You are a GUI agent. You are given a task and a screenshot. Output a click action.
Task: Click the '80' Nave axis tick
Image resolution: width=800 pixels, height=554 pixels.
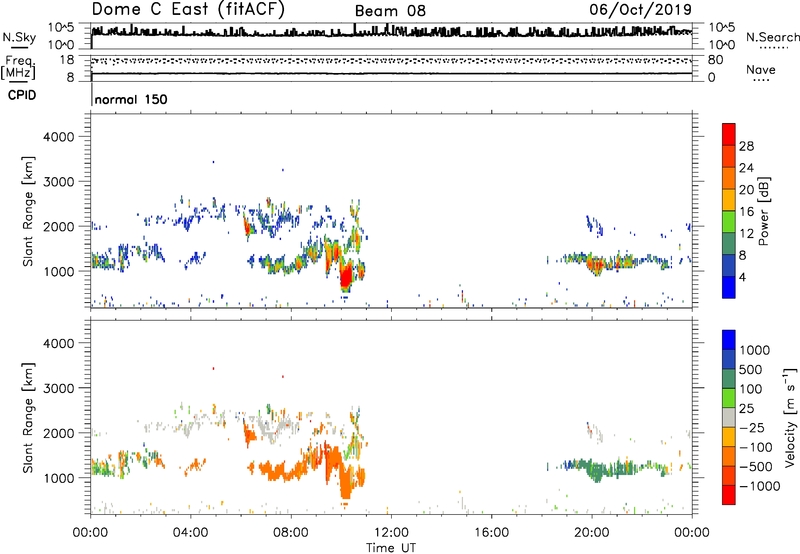coord(715,60)
